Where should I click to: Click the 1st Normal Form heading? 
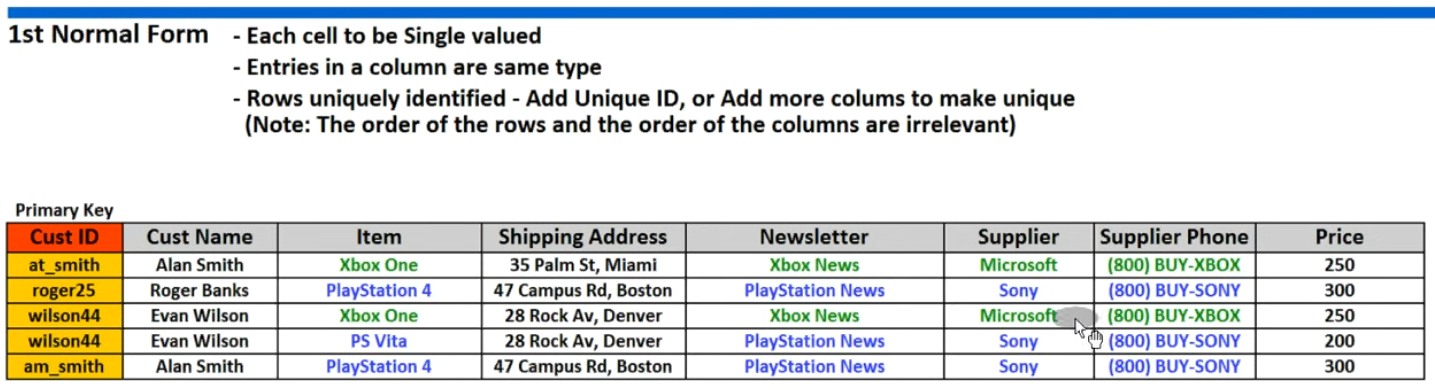pyautogui.click(x=108, y=35)
